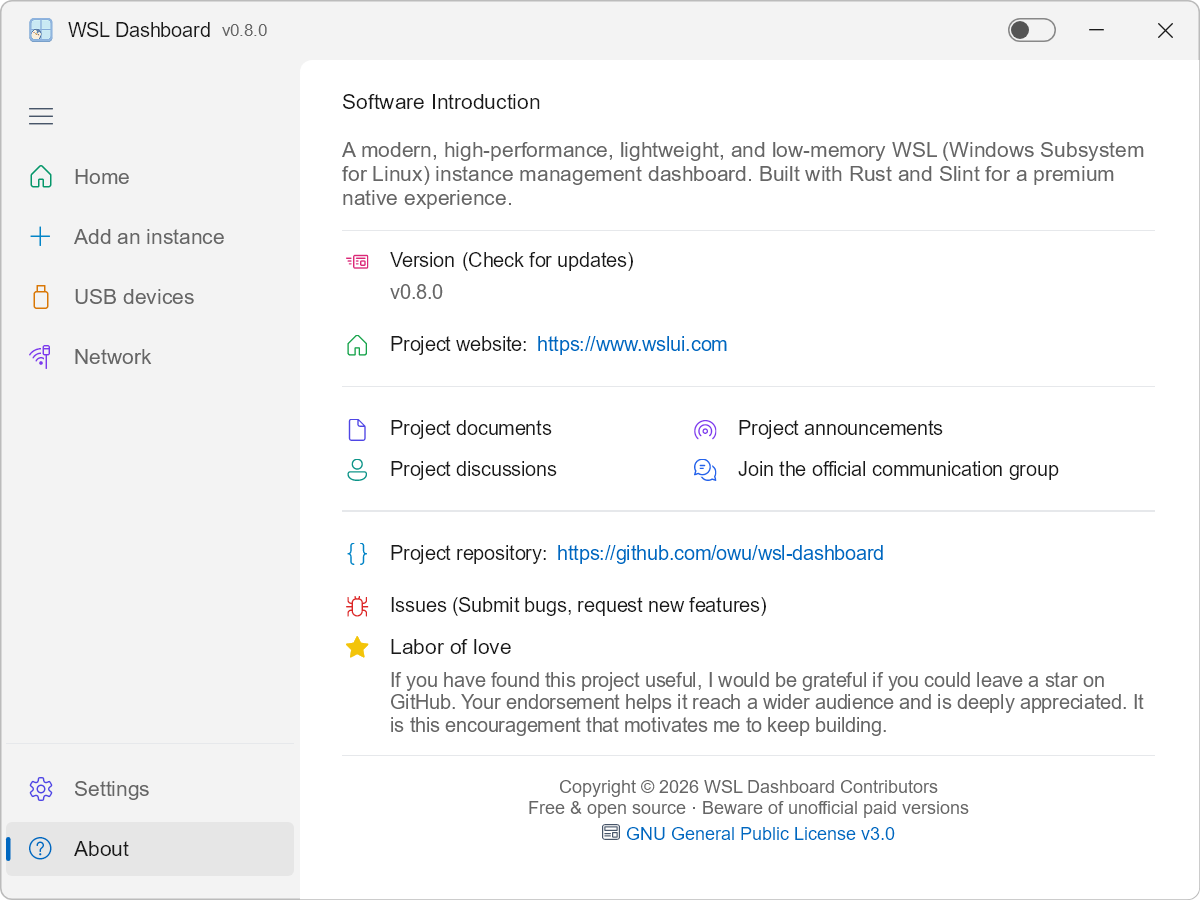Click the About question mark icon
The height and width of the screenshot is (900, 1200).
(x=40, y=849)
